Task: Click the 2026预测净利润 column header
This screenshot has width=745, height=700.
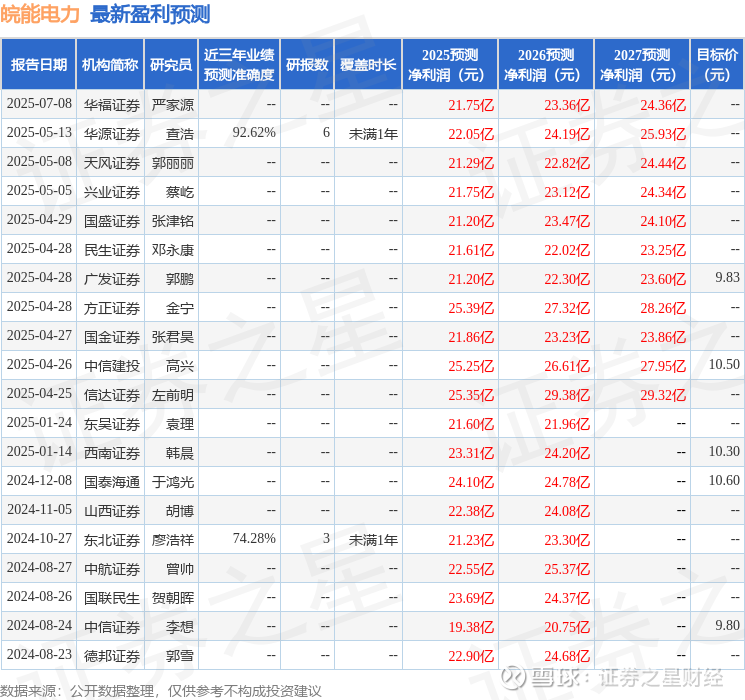Action: 546,65
